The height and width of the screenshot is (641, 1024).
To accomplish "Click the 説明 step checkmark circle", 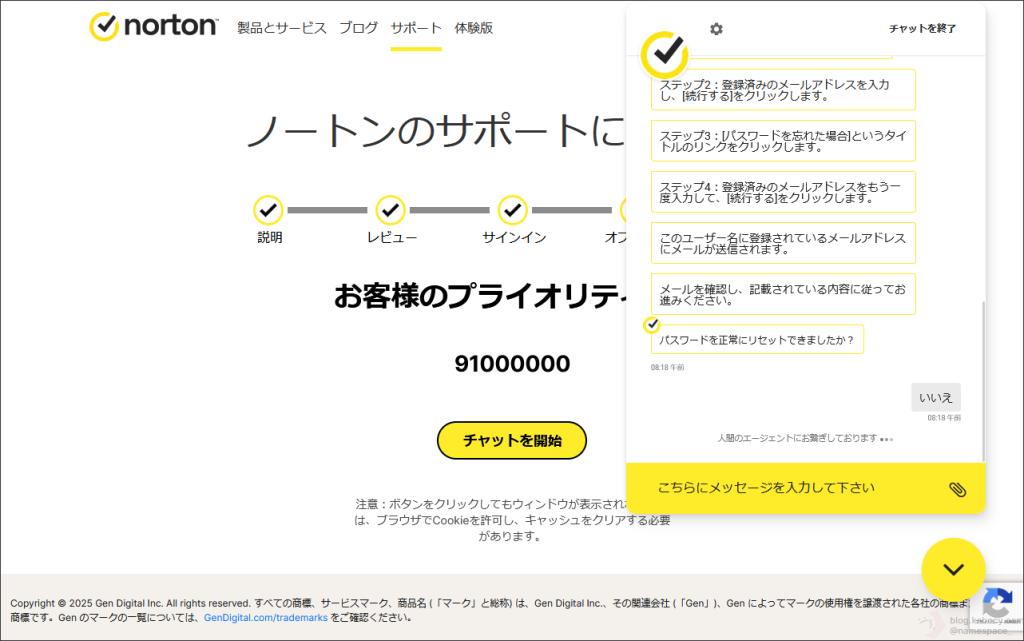I will click(x=268, y=210).
